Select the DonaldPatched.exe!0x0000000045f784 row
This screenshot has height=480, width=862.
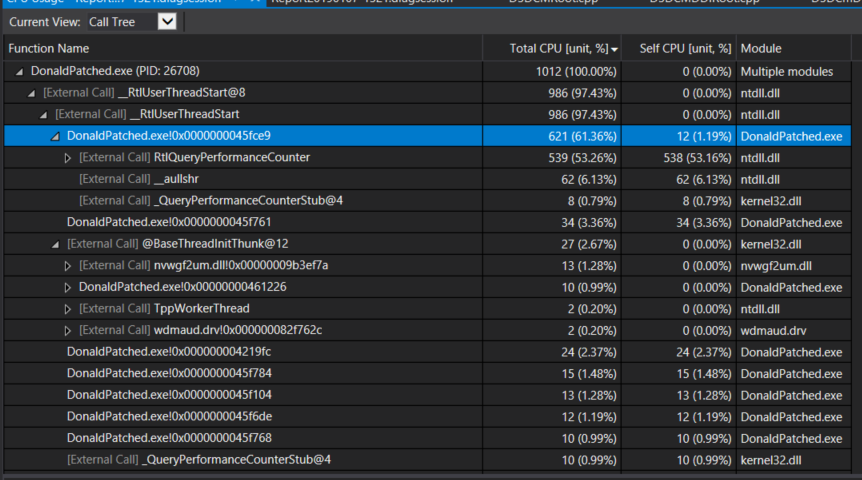point(427,373)
